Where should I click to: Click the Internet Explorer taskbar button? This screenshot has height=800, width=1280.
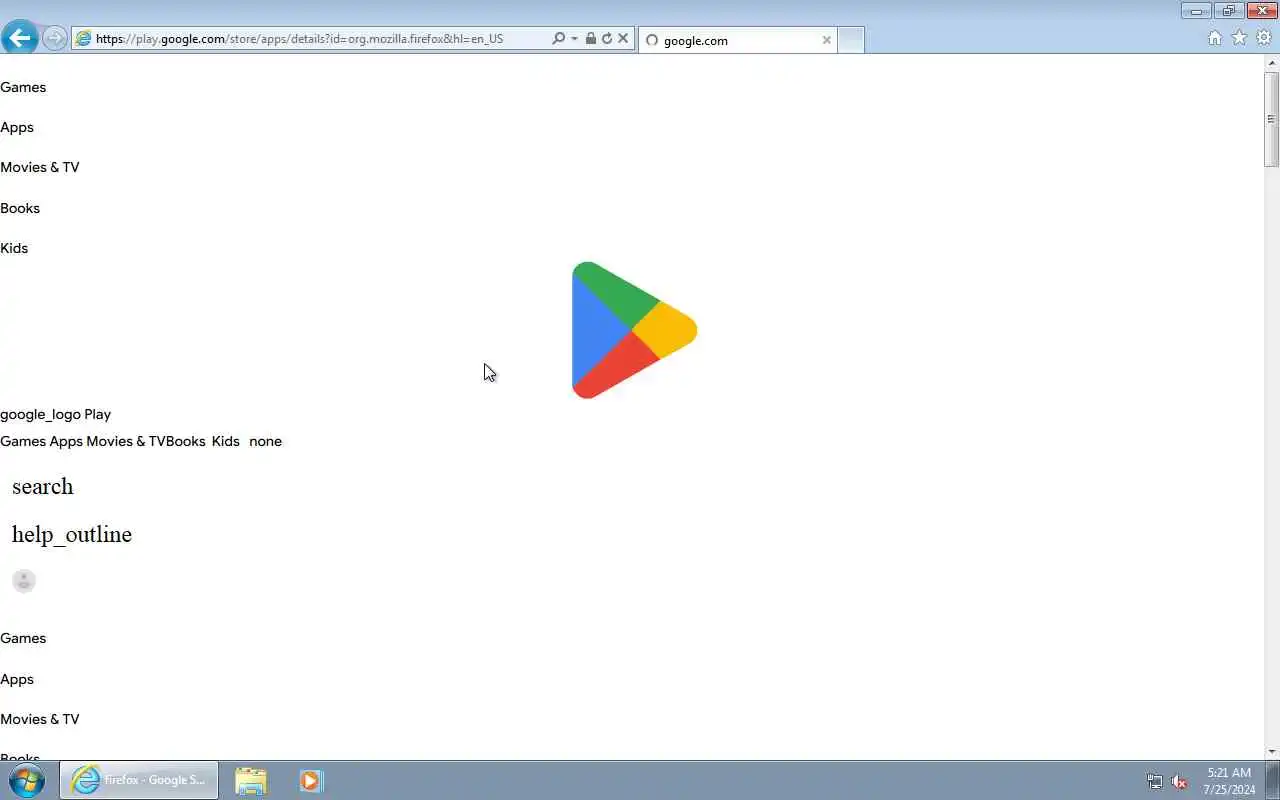(139, 780)
